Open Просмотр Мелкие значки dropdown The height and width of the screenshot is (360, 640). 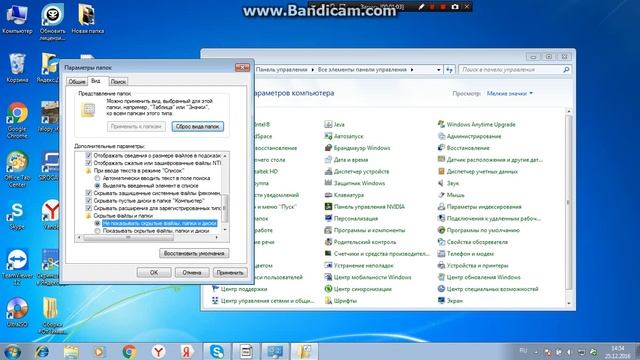[510, 93]
